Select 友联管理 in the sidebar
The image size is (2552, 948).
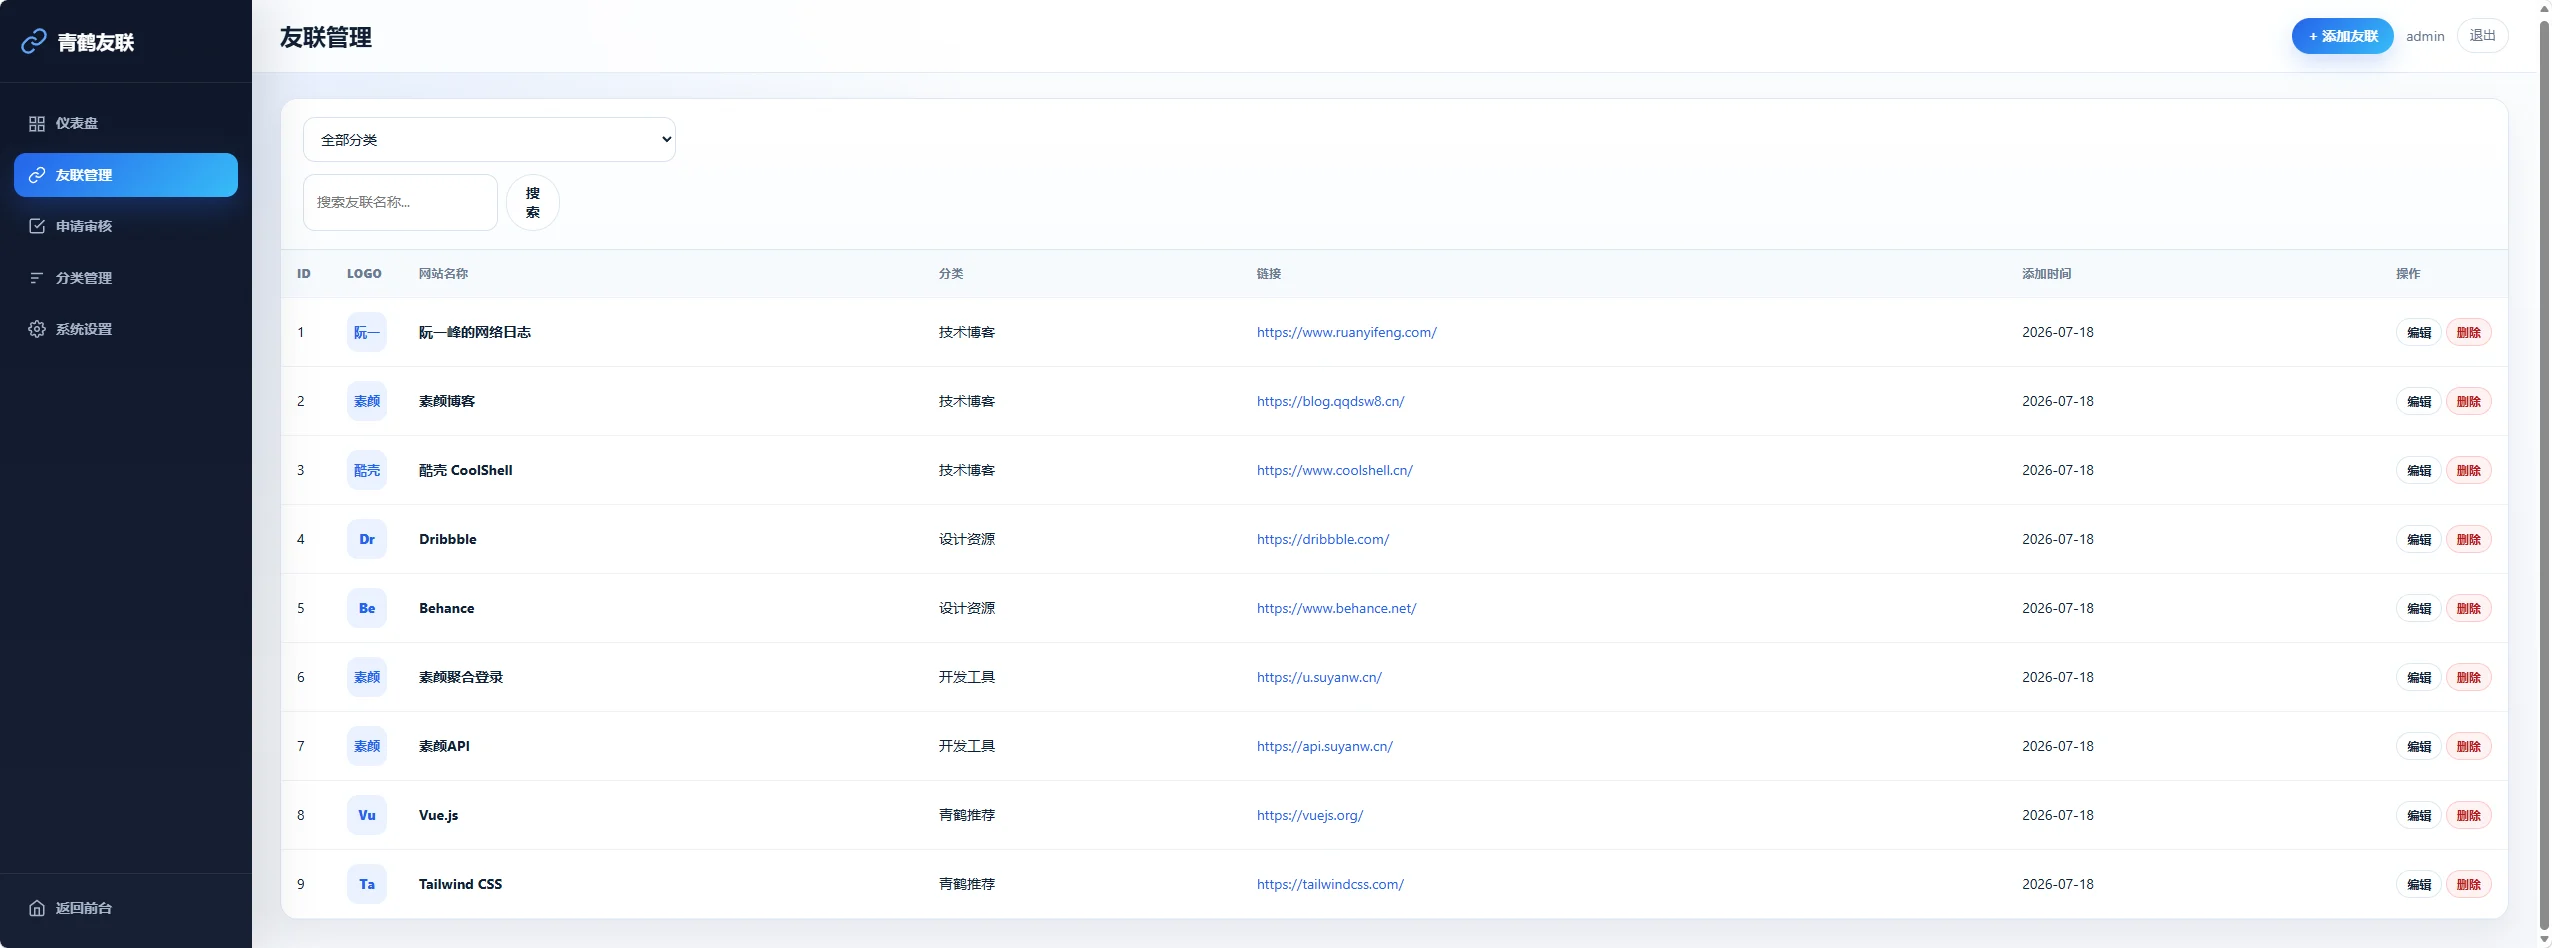[x=126, y=175]
